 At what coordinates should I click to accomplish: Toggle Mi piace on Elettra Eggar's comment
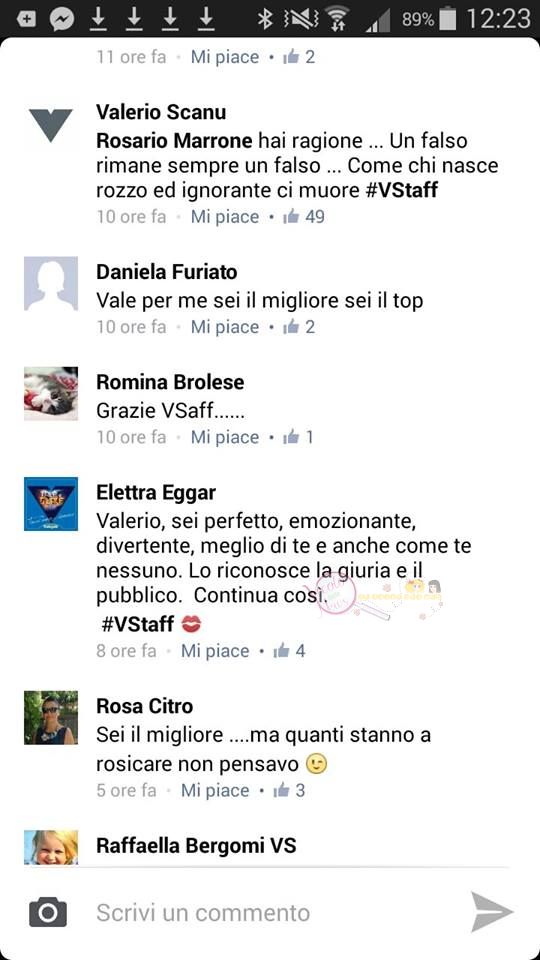[215, 651]
